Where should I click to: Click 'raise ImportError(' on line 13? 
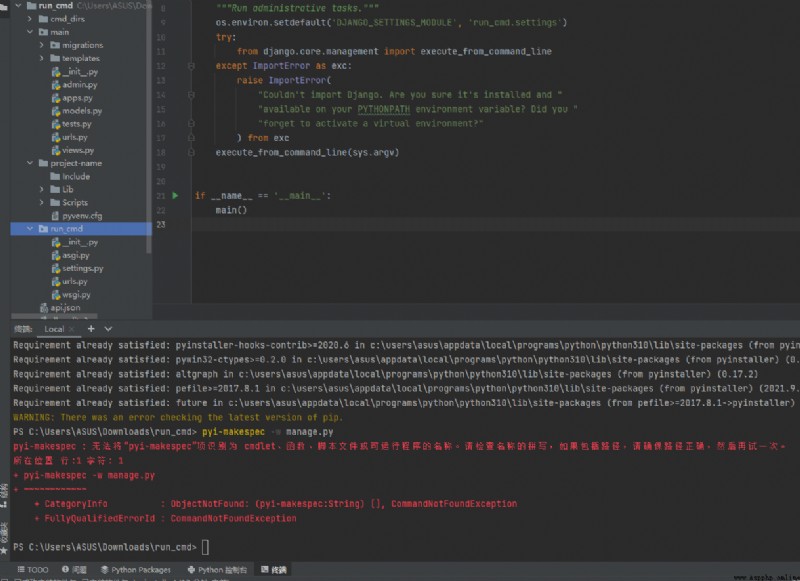[284, 81]
